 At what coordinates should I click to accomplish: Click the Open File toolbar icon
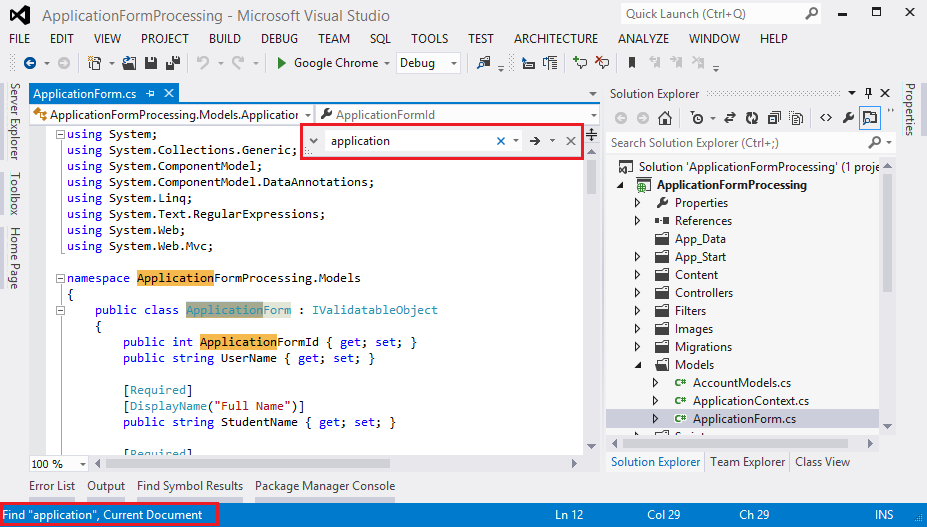129,63
